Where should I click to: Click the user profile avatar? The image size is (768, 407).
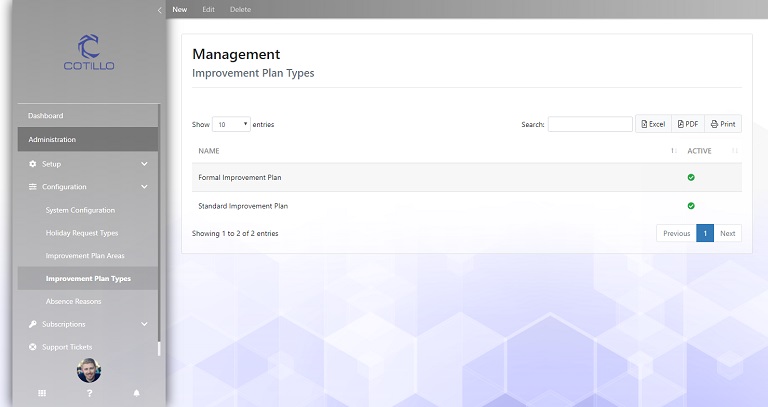[x=89, y=371]
